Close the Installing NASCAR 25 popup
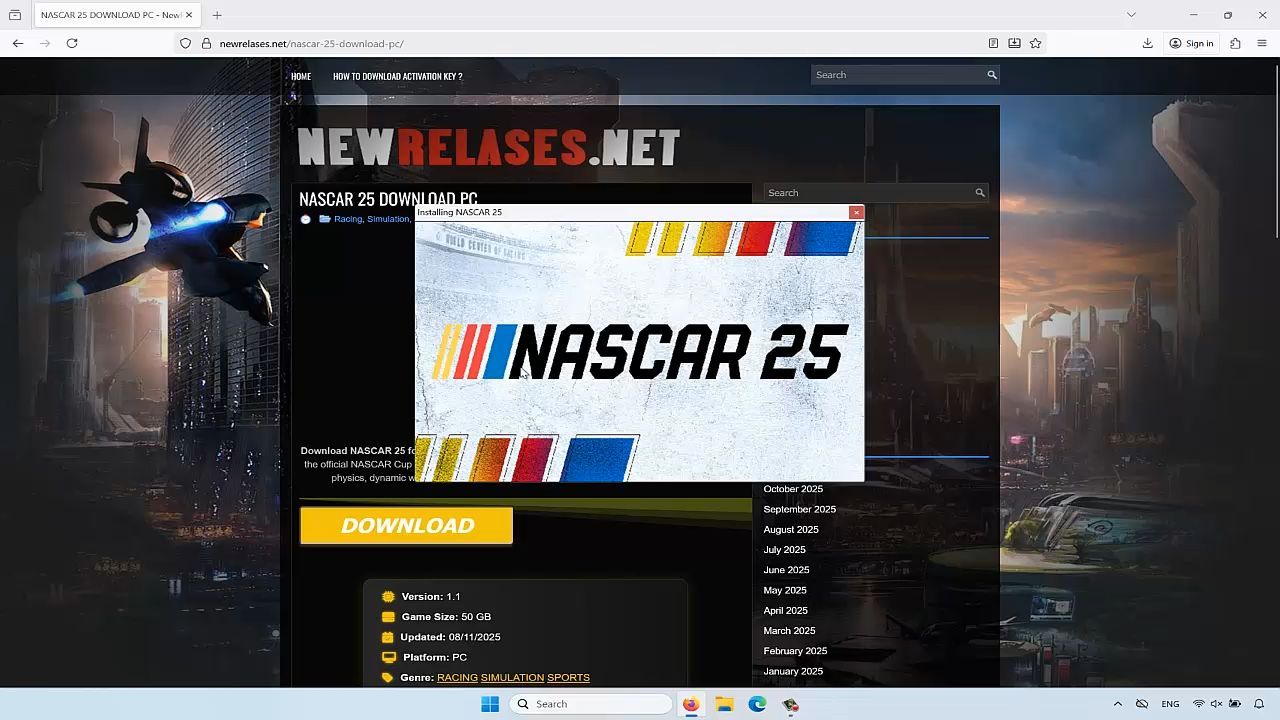Image resolution: width=1280 pixels, height=720 pixels. pos(856,212)
